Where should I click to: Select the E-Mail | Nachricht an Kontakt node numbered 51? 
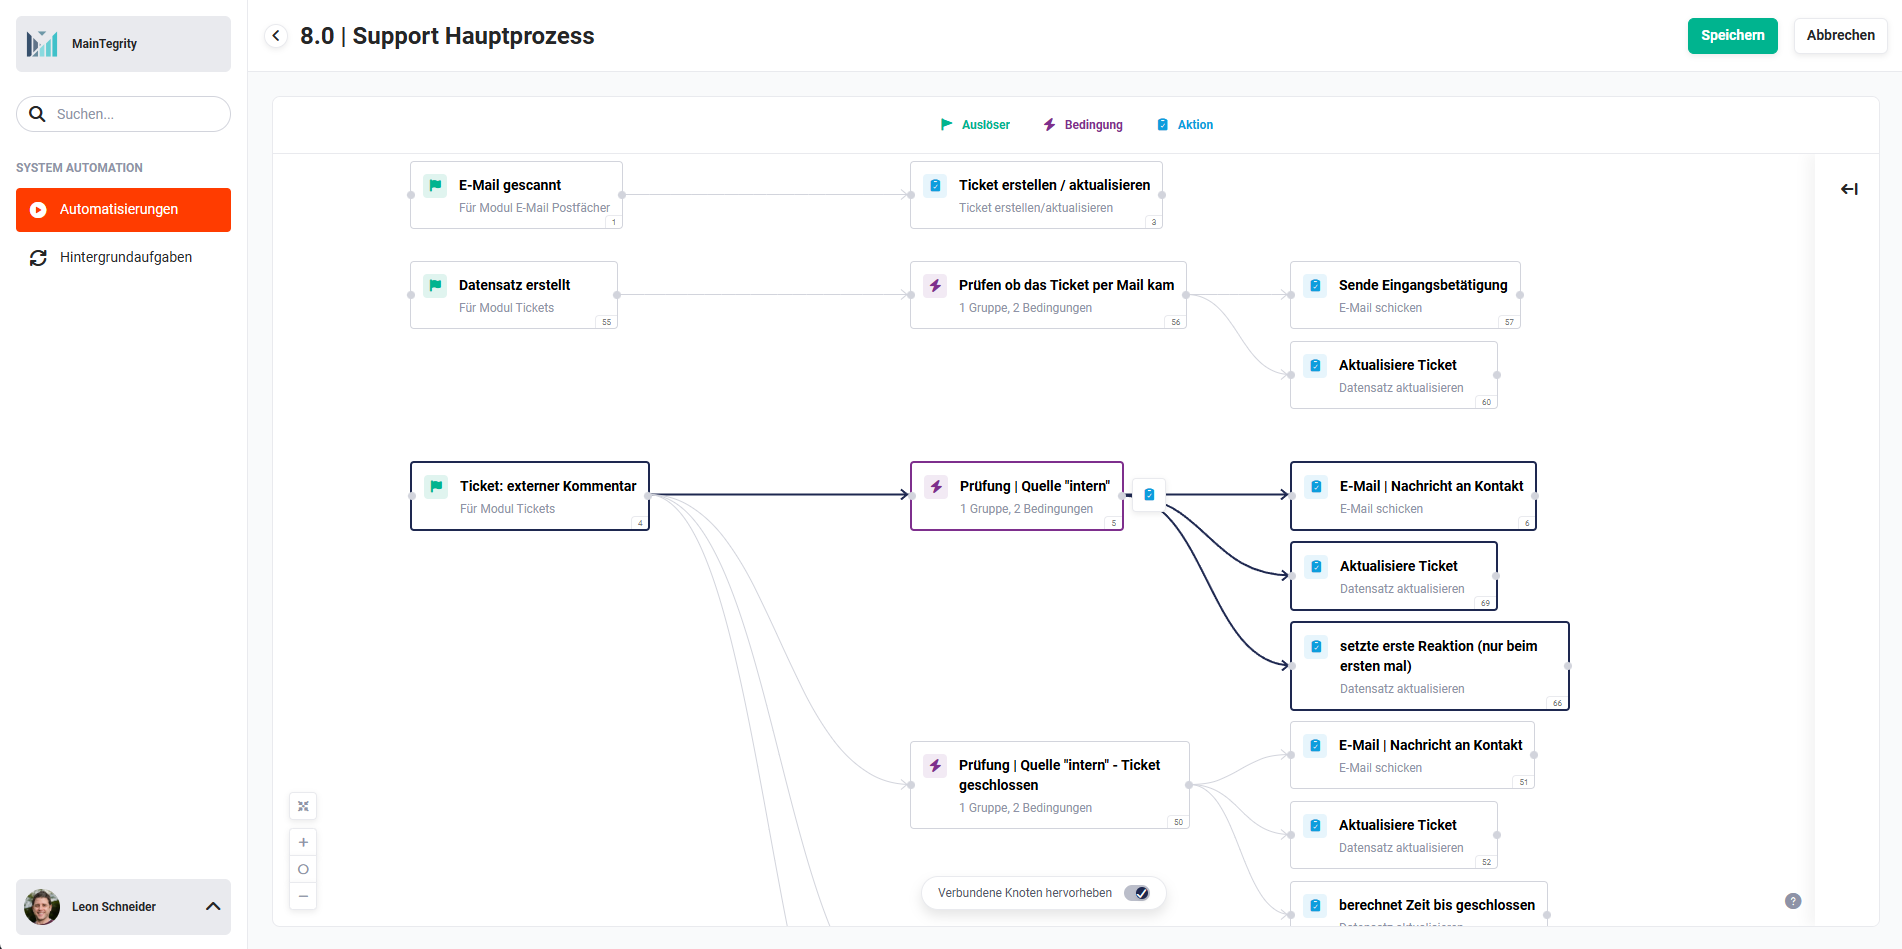pyautogui.click(x=1412, y=755)
